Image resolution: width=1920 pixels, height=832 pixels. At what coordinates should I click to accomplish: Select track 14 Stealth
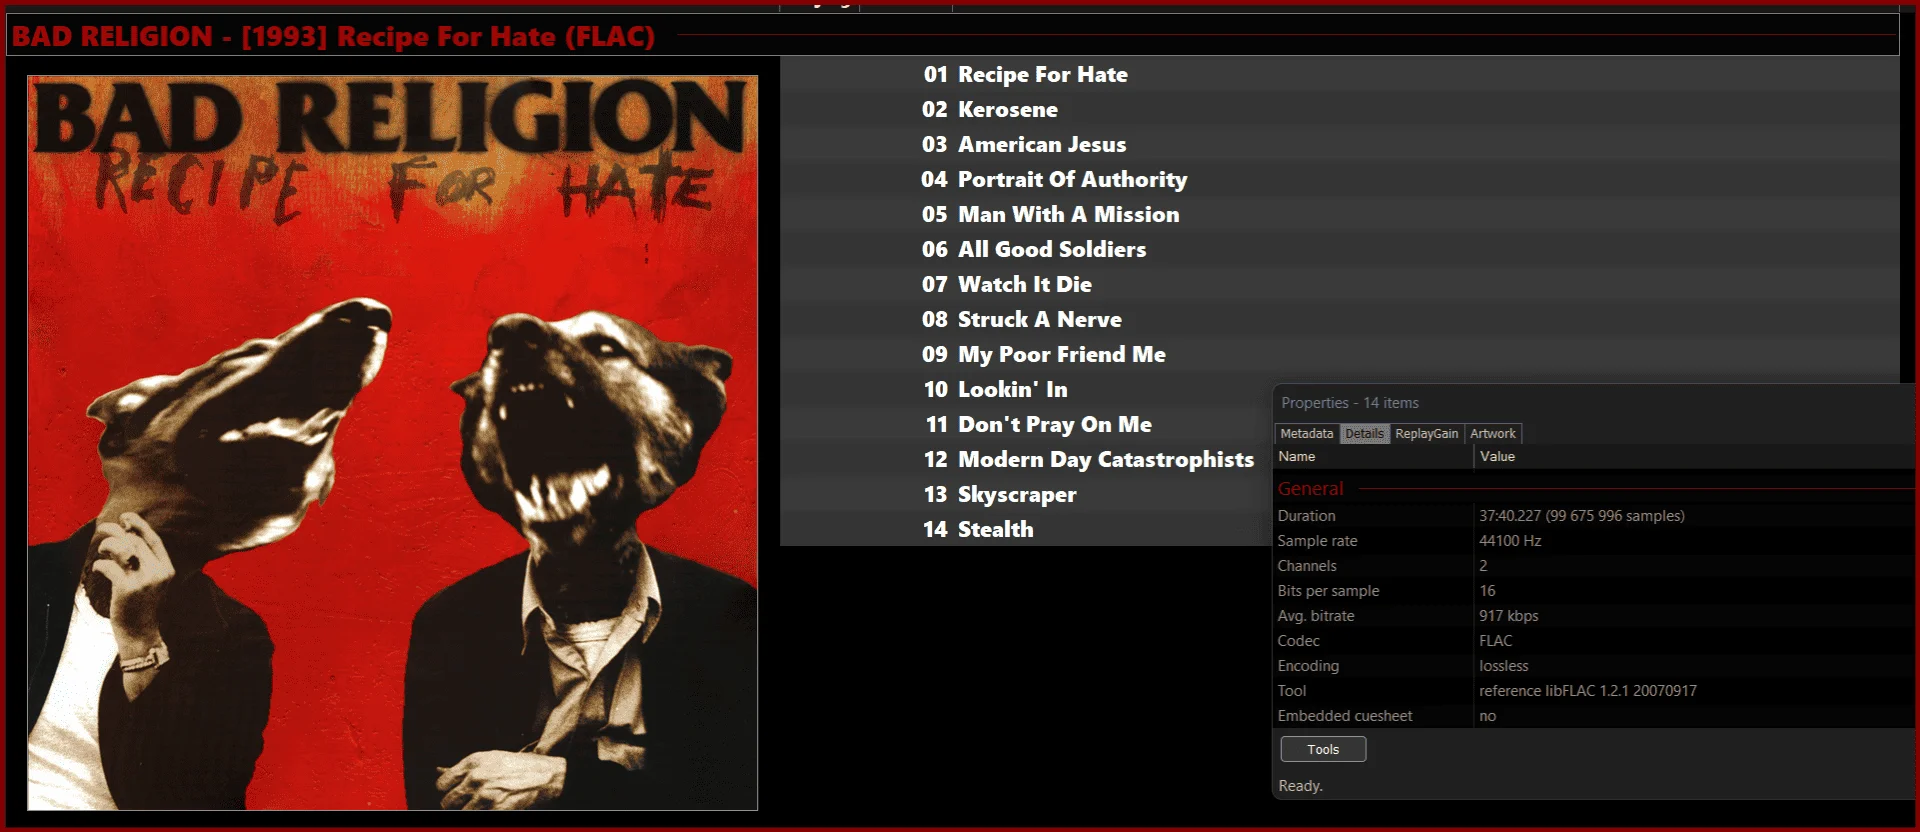1025,529
